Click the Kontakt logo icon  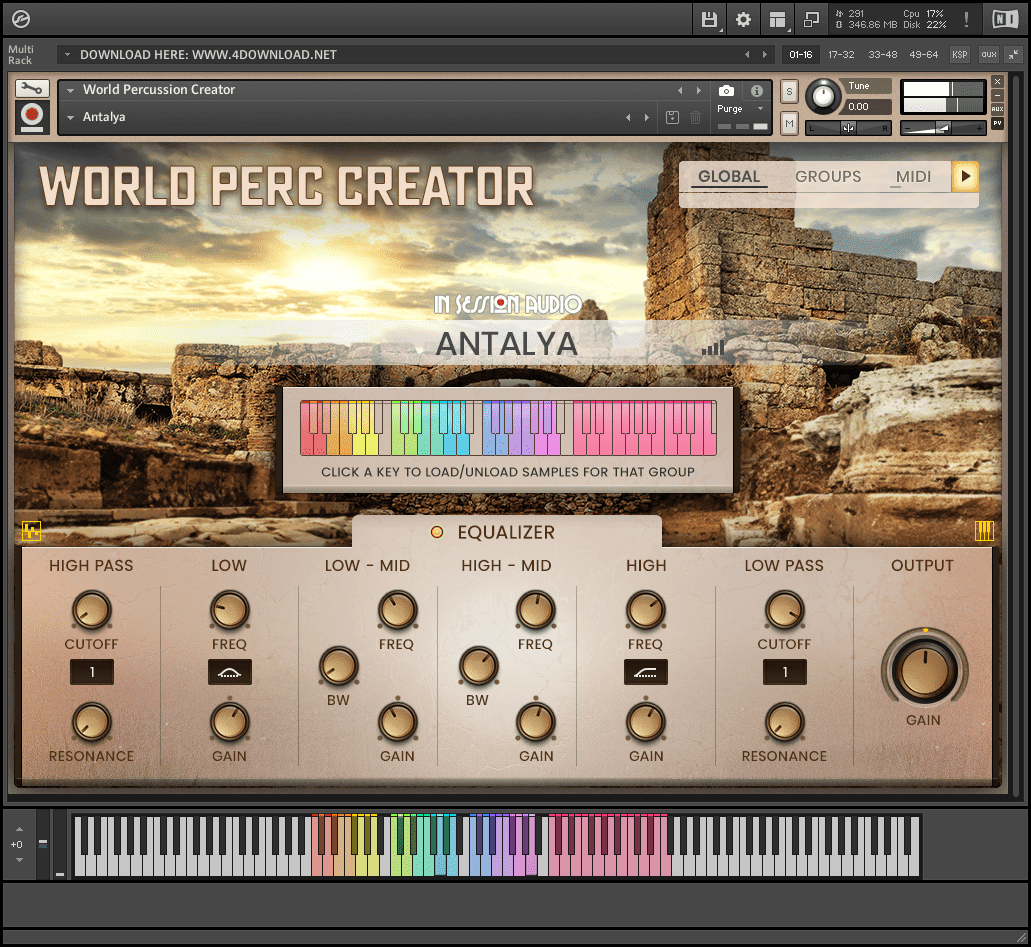(x=21, y=20)
